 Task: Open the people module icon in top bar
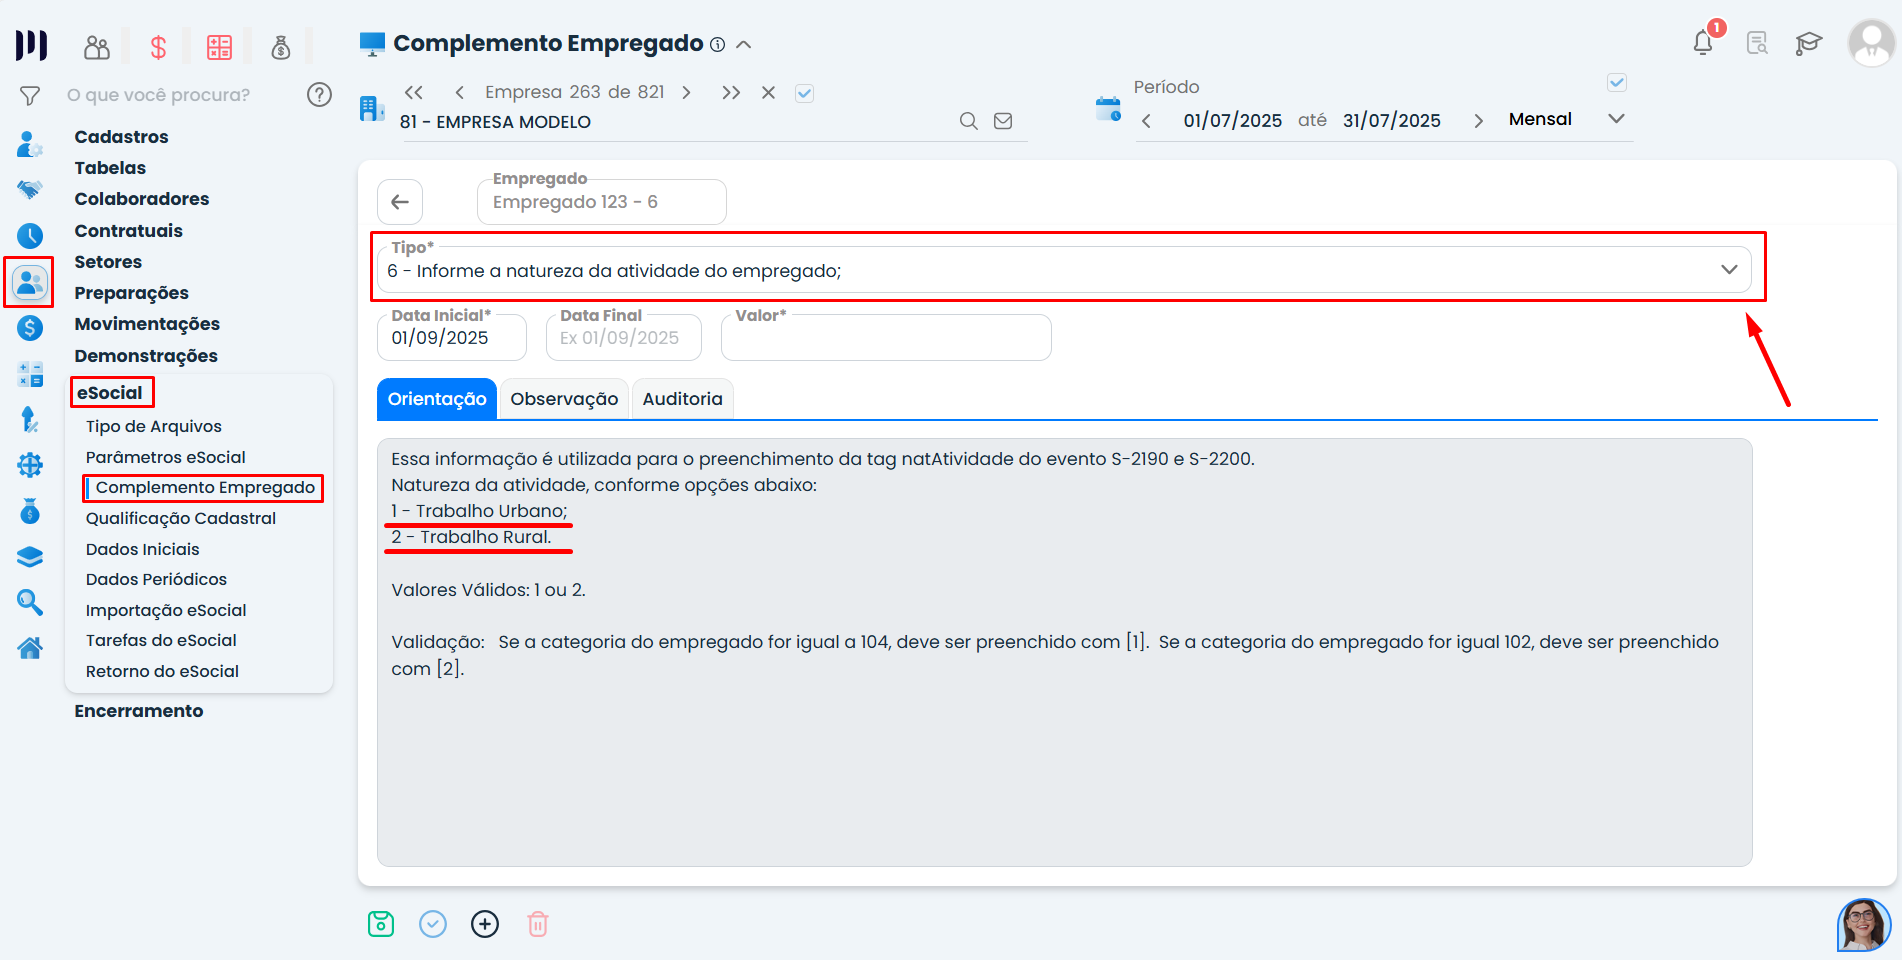tap(97, 47)
